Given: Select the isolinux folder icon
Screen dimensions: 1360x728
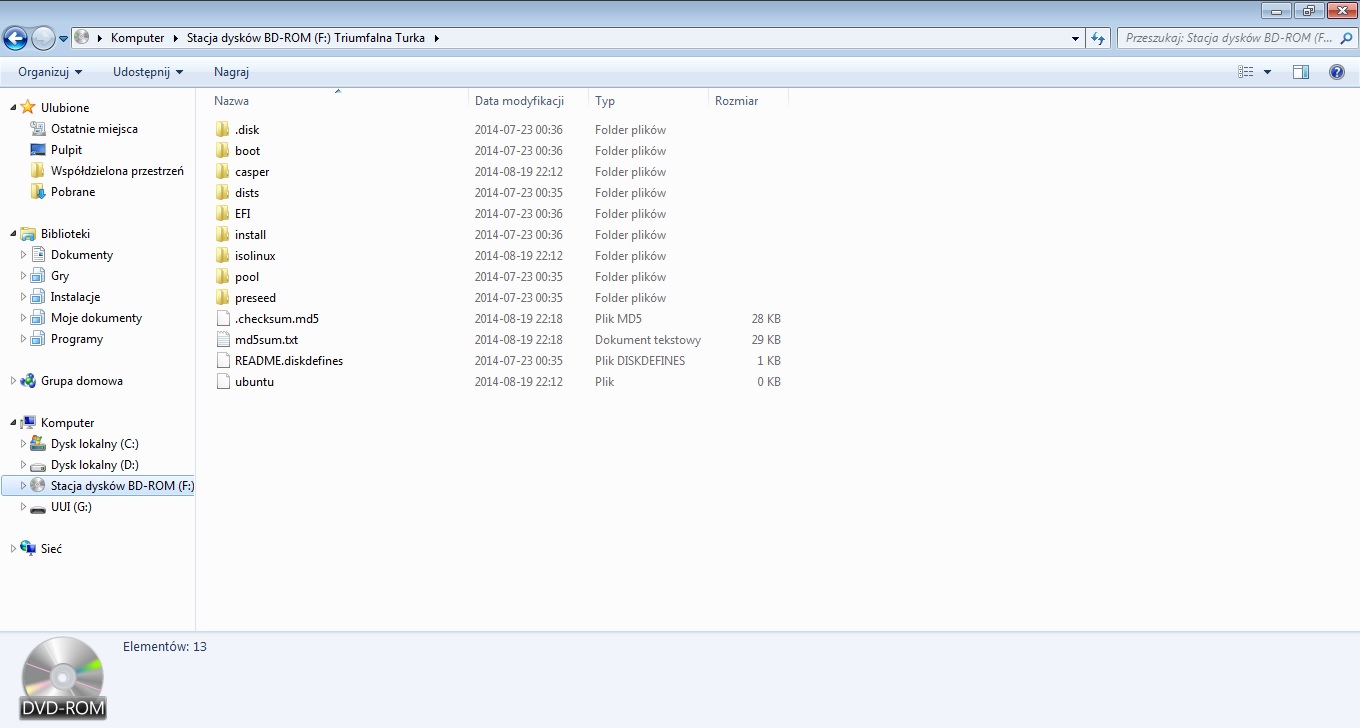Looking at the screenshot, I should [223, 256].
